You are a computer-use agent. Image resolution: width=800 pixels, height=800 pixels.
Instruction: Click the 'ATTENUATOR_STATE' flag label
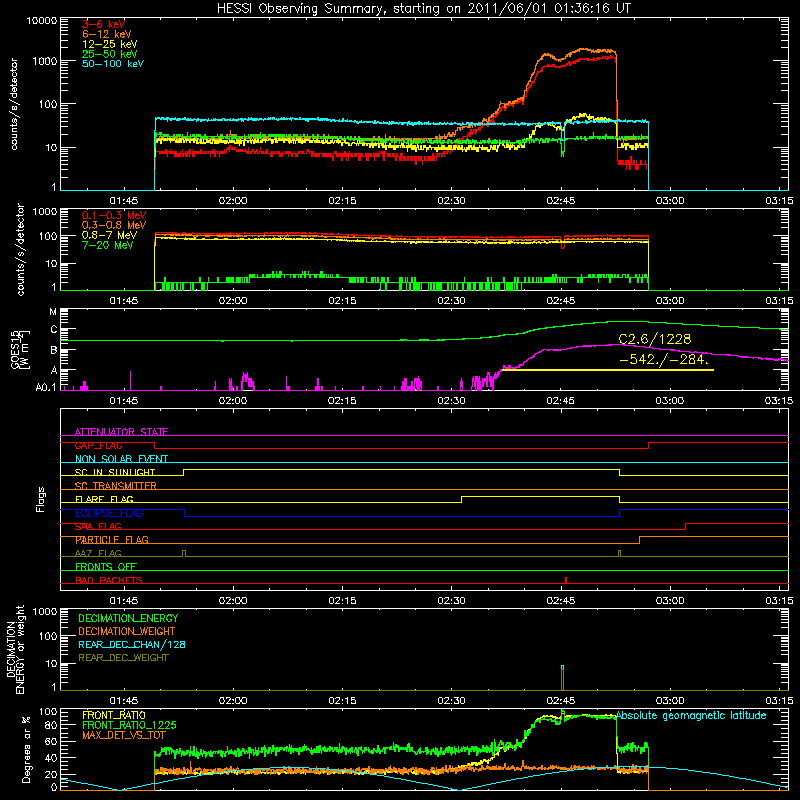click(x=121, y=432)
